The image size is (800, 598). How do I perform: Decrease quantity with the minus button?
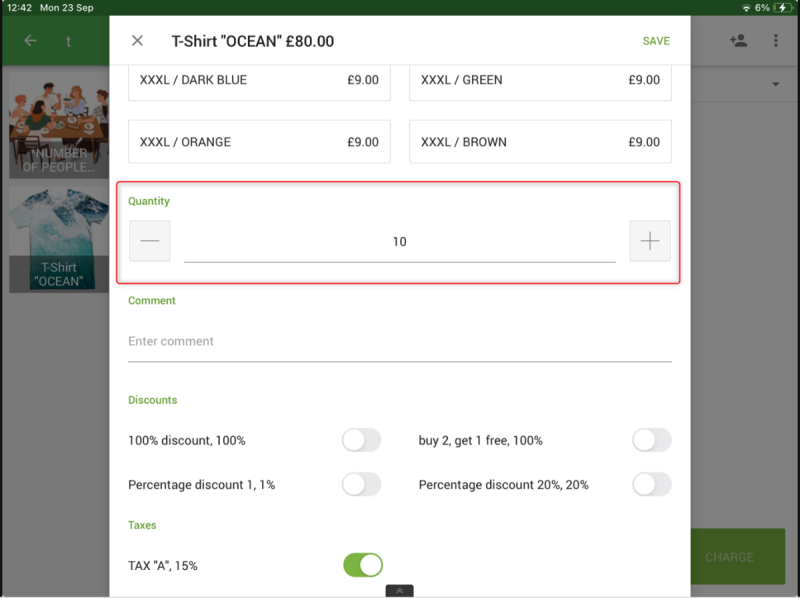point(150,241)
